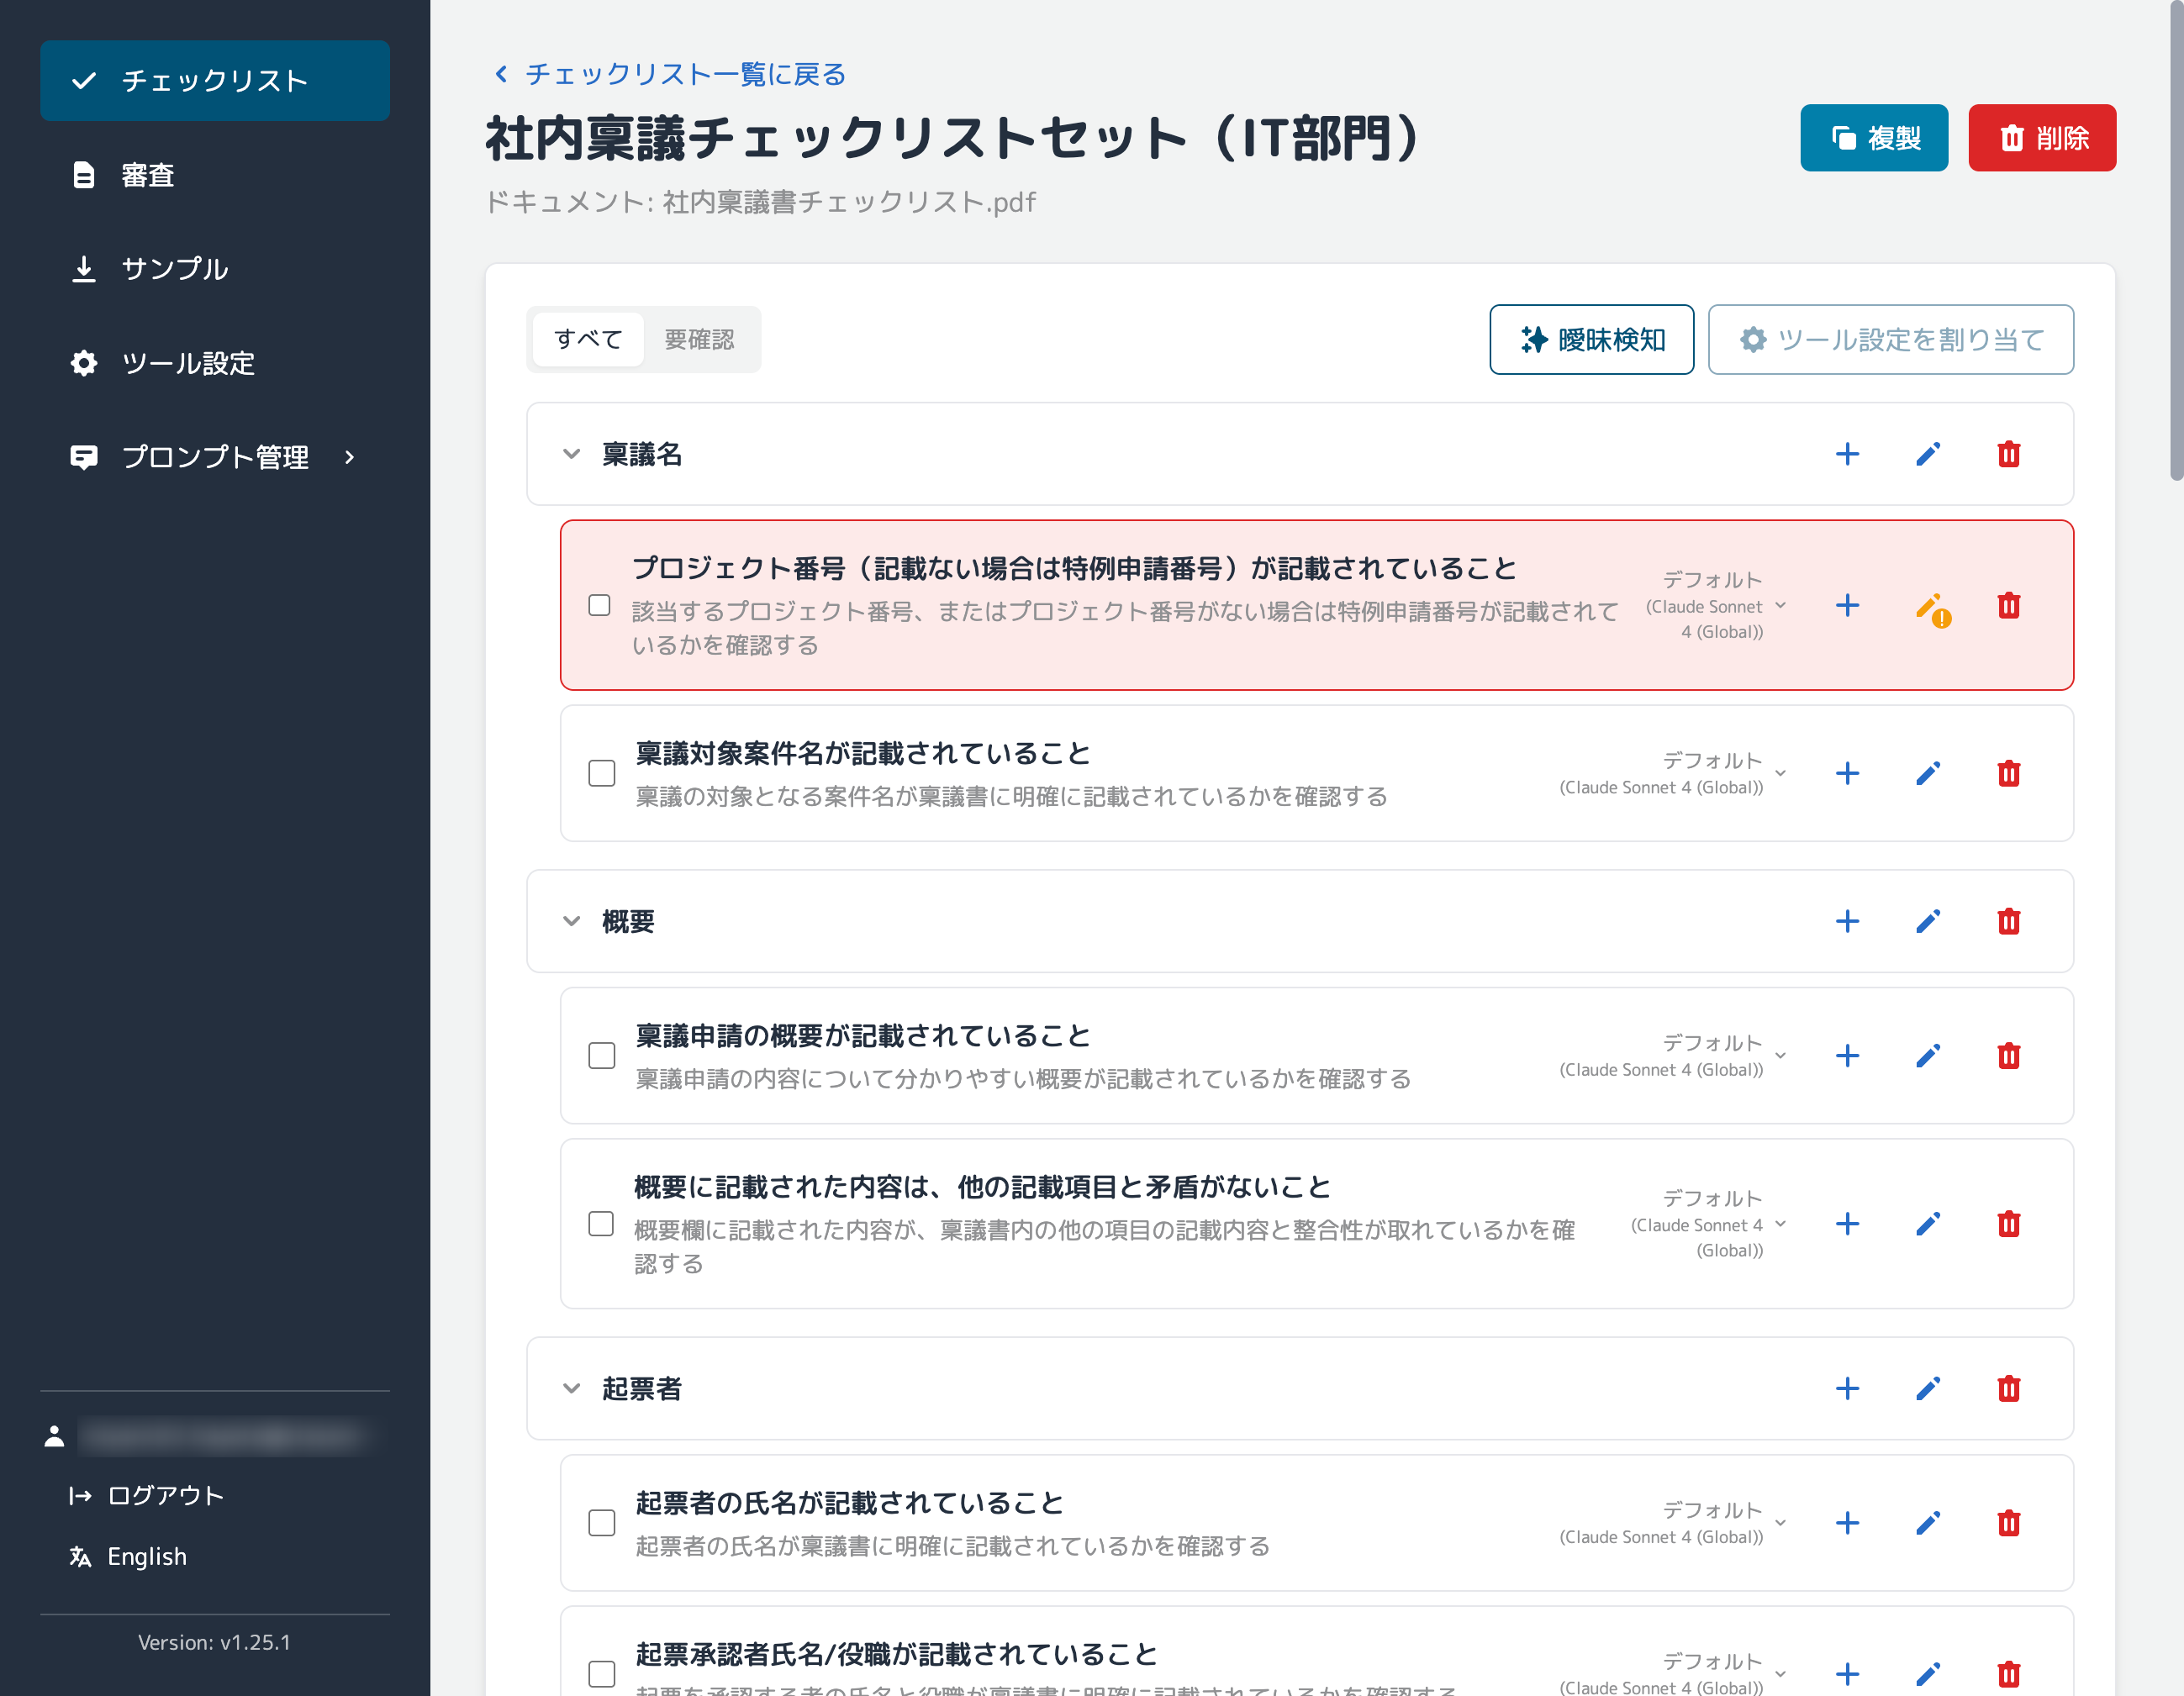Delete the プロジェクト番号 check item
This screenshot has width=2184, height=1696.
click(x=2008, y=605)
